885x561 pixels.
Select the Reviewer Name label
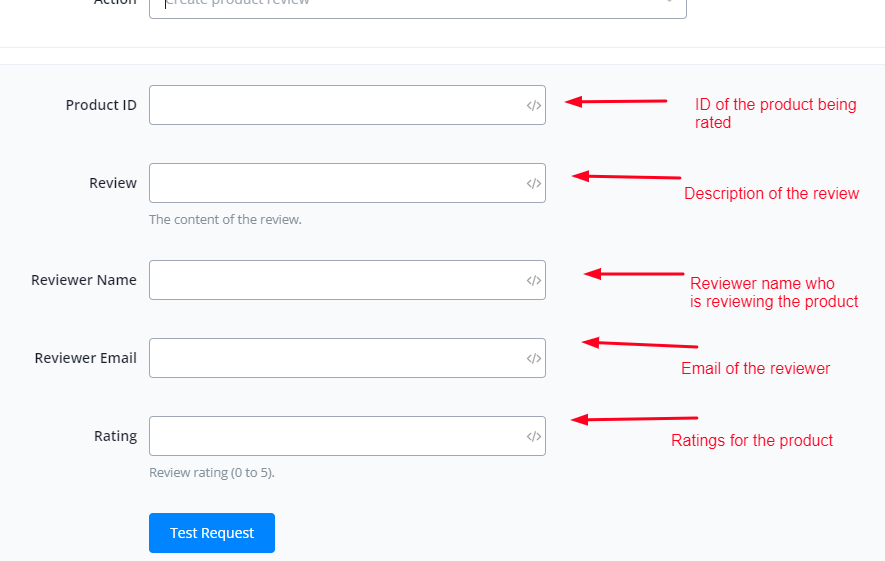click(84, 280)
